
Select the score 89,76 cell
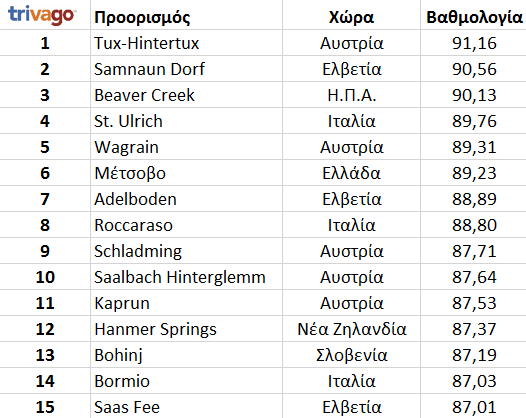click(x=473, y=121)
